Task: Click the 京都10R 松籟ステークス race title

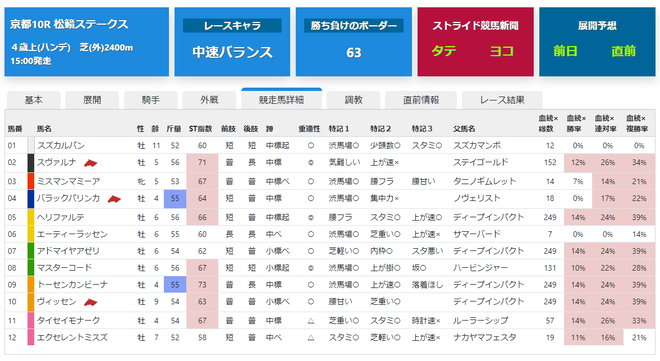Action: pos(69,24)
